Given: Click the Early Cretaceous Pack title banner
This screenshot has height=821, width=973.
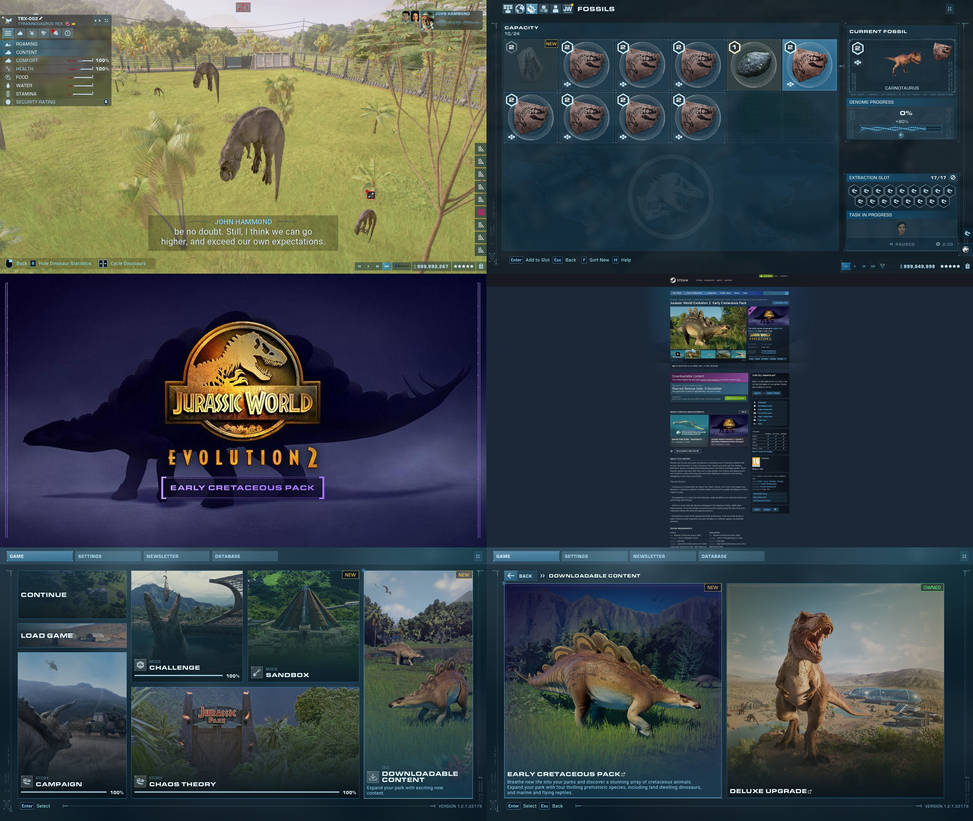Looking at the screenshot, I should [243, 488].
